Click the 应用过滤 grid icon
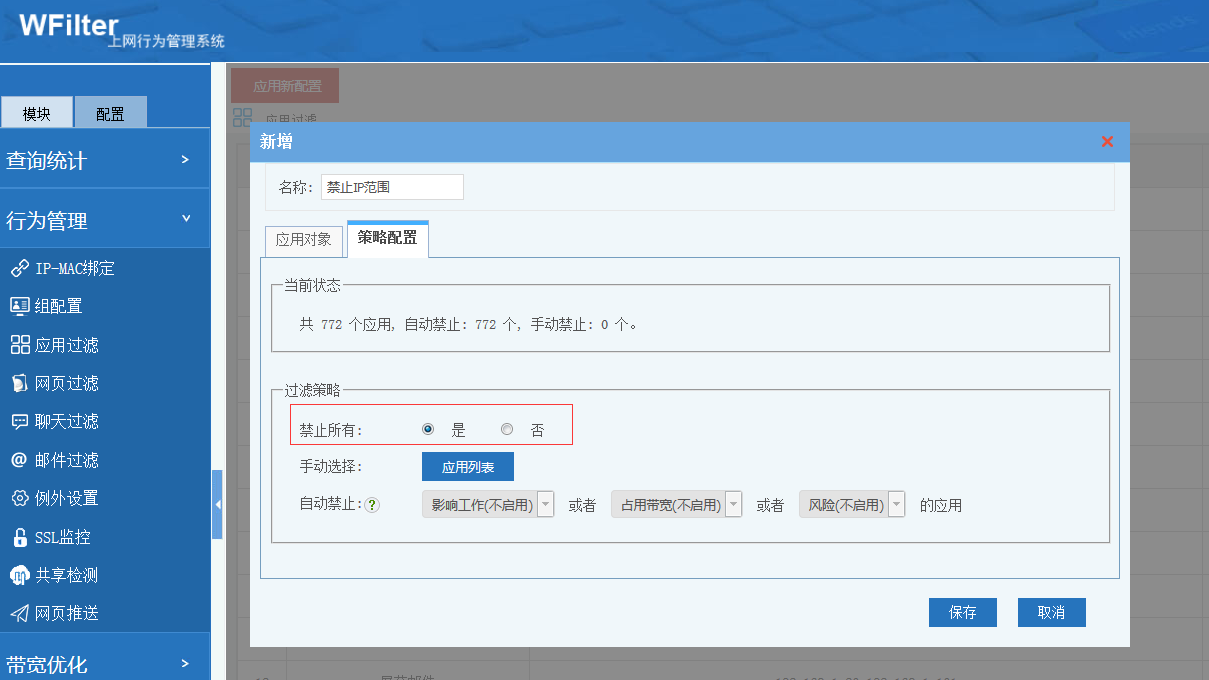This screenshot has width=1209, height=680. point(19,345)
